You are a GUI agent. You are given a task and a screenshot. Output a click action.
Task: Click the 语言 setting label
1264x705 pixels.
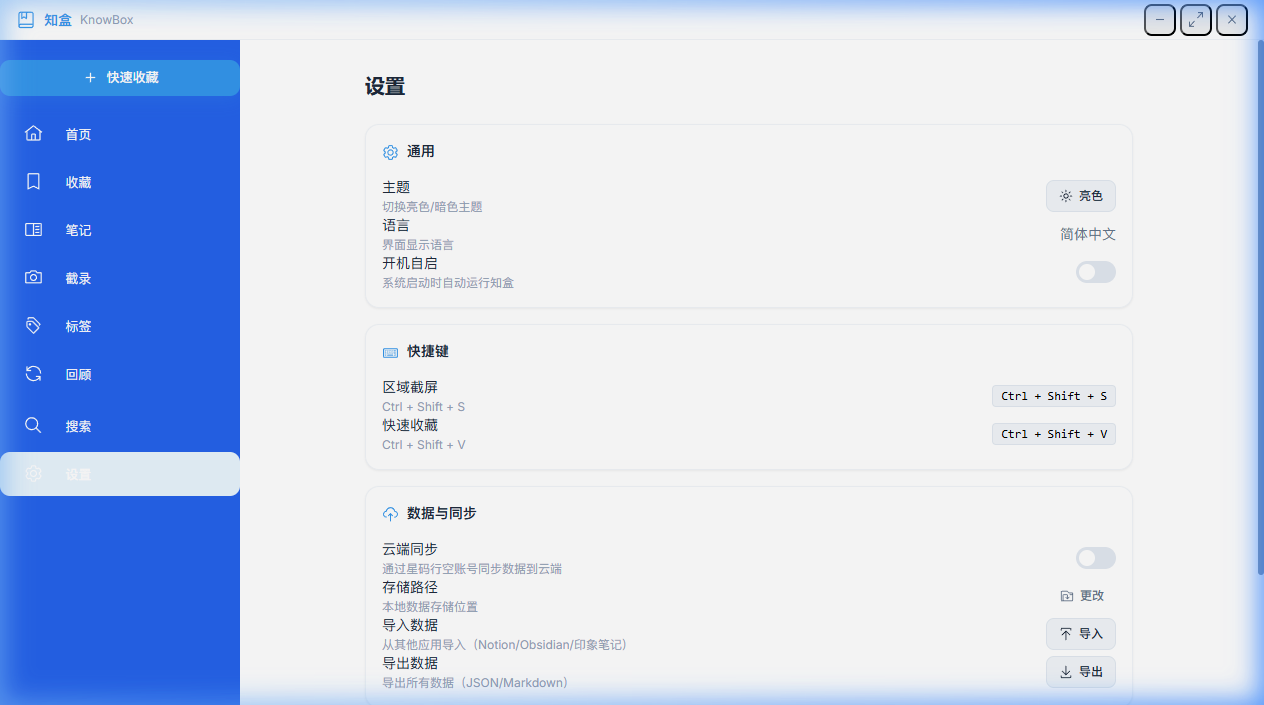point(396,225)
